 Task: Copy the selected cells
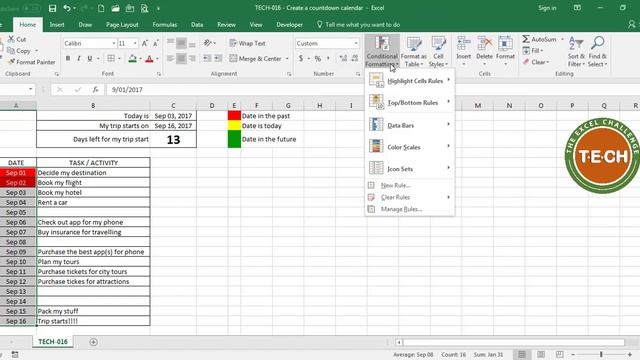(19, 51)
